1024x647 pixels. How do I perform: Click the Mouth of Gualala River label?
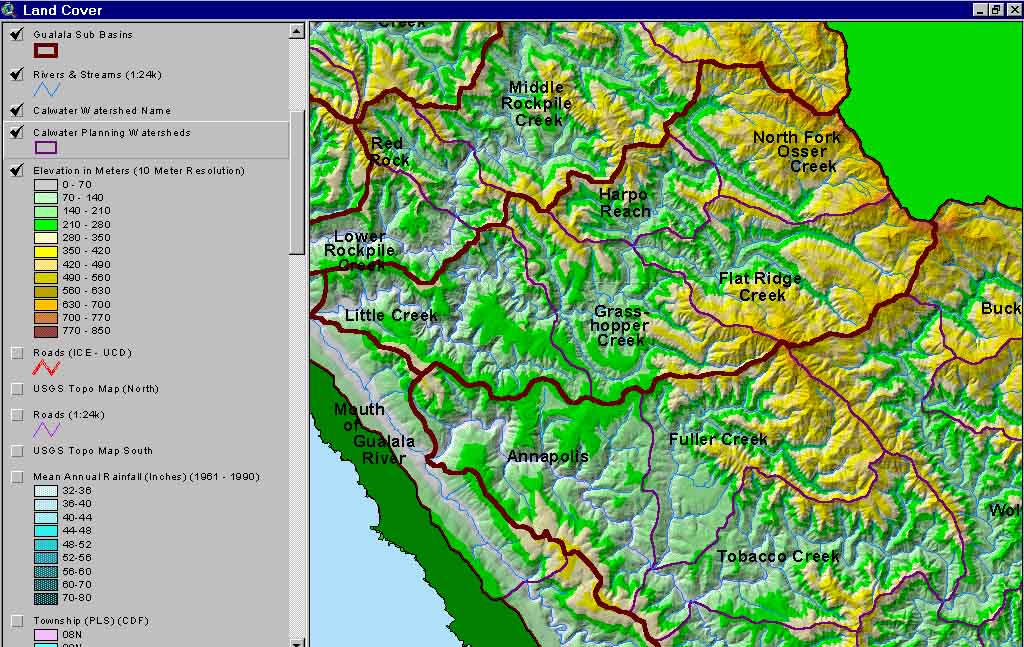[x=374, y=434]
